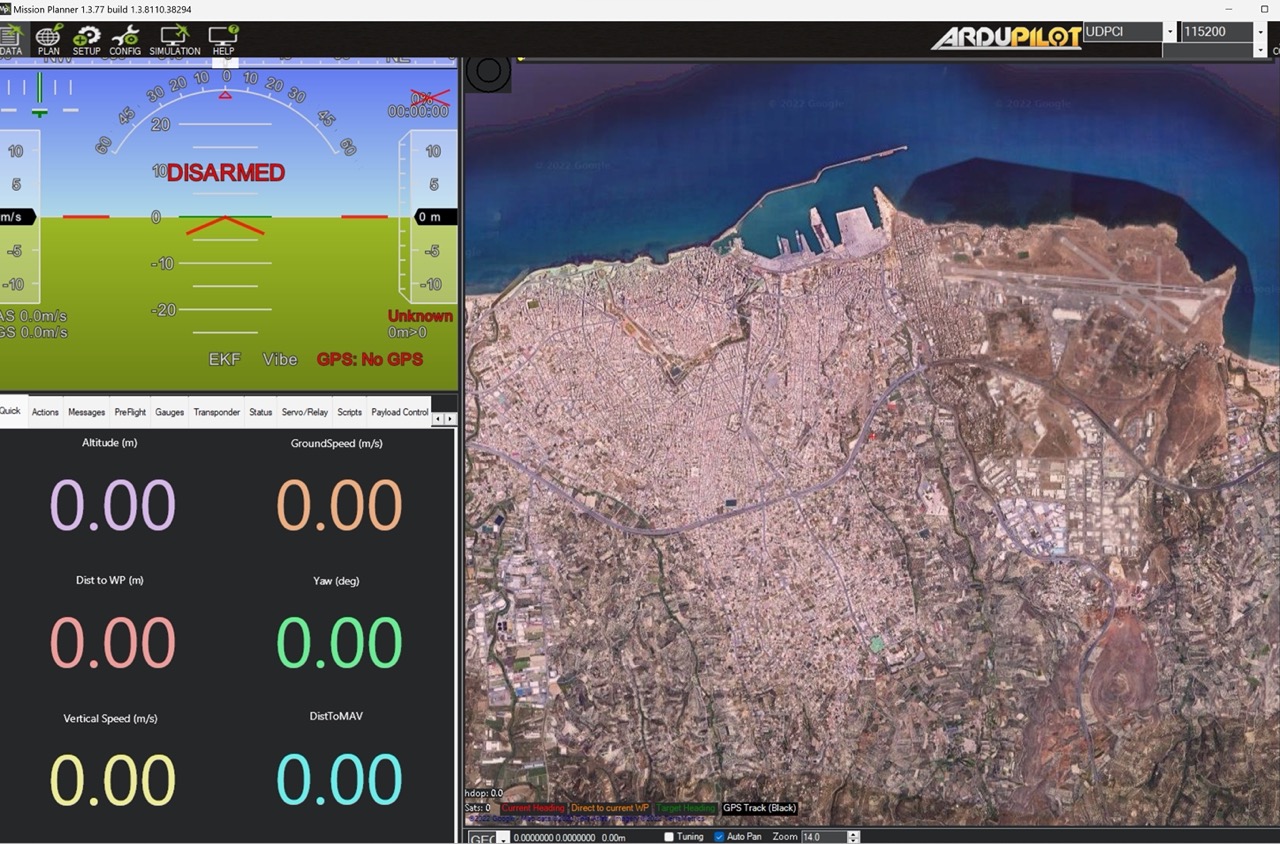The height and width of the screenshot is (844, 1280).
Task: Click the SETUP gear icon
Action: tap(87, 39)
